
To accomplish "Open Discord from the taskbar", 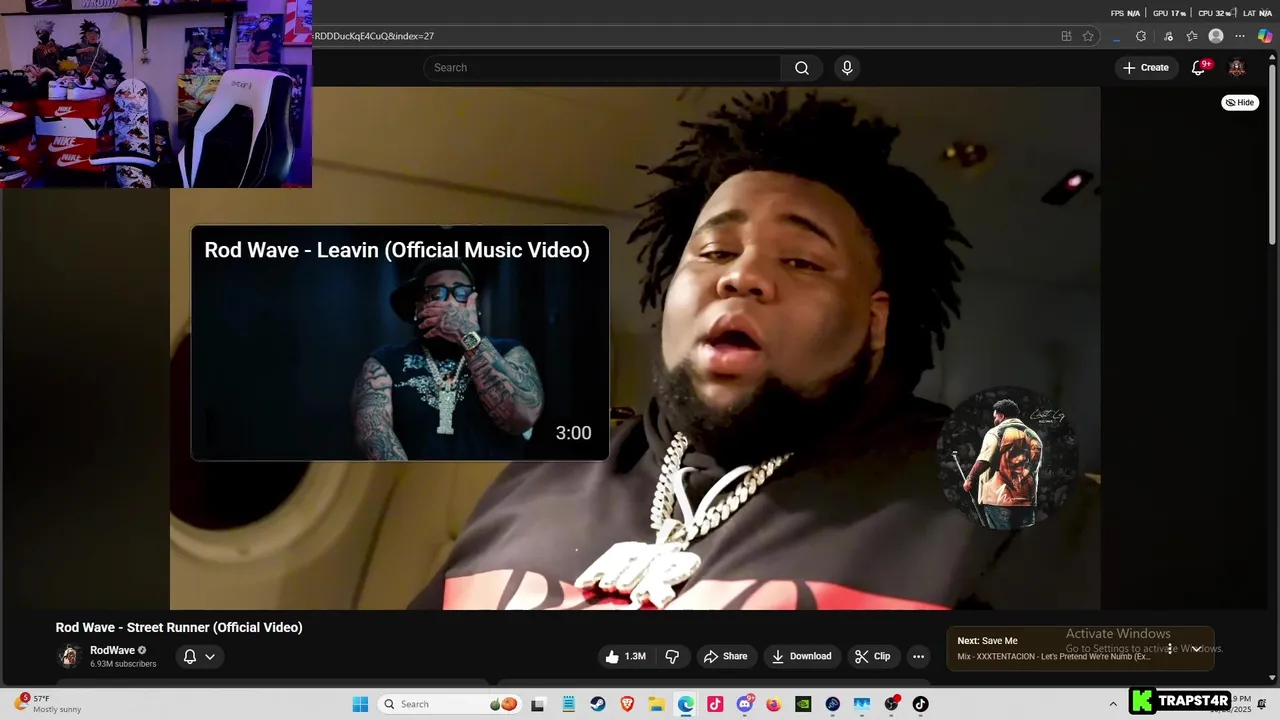I will click(x=745, y=704).
